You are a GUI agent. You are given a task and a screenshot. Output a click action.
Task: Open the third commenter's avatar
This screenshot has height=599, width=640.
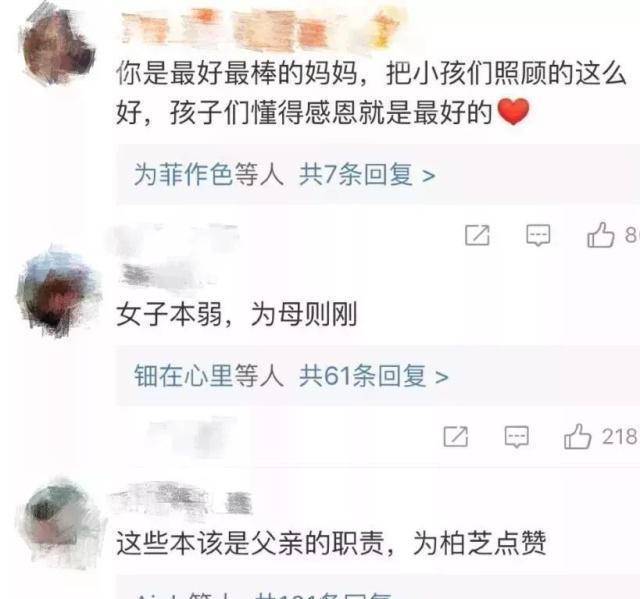pos(60,524)
